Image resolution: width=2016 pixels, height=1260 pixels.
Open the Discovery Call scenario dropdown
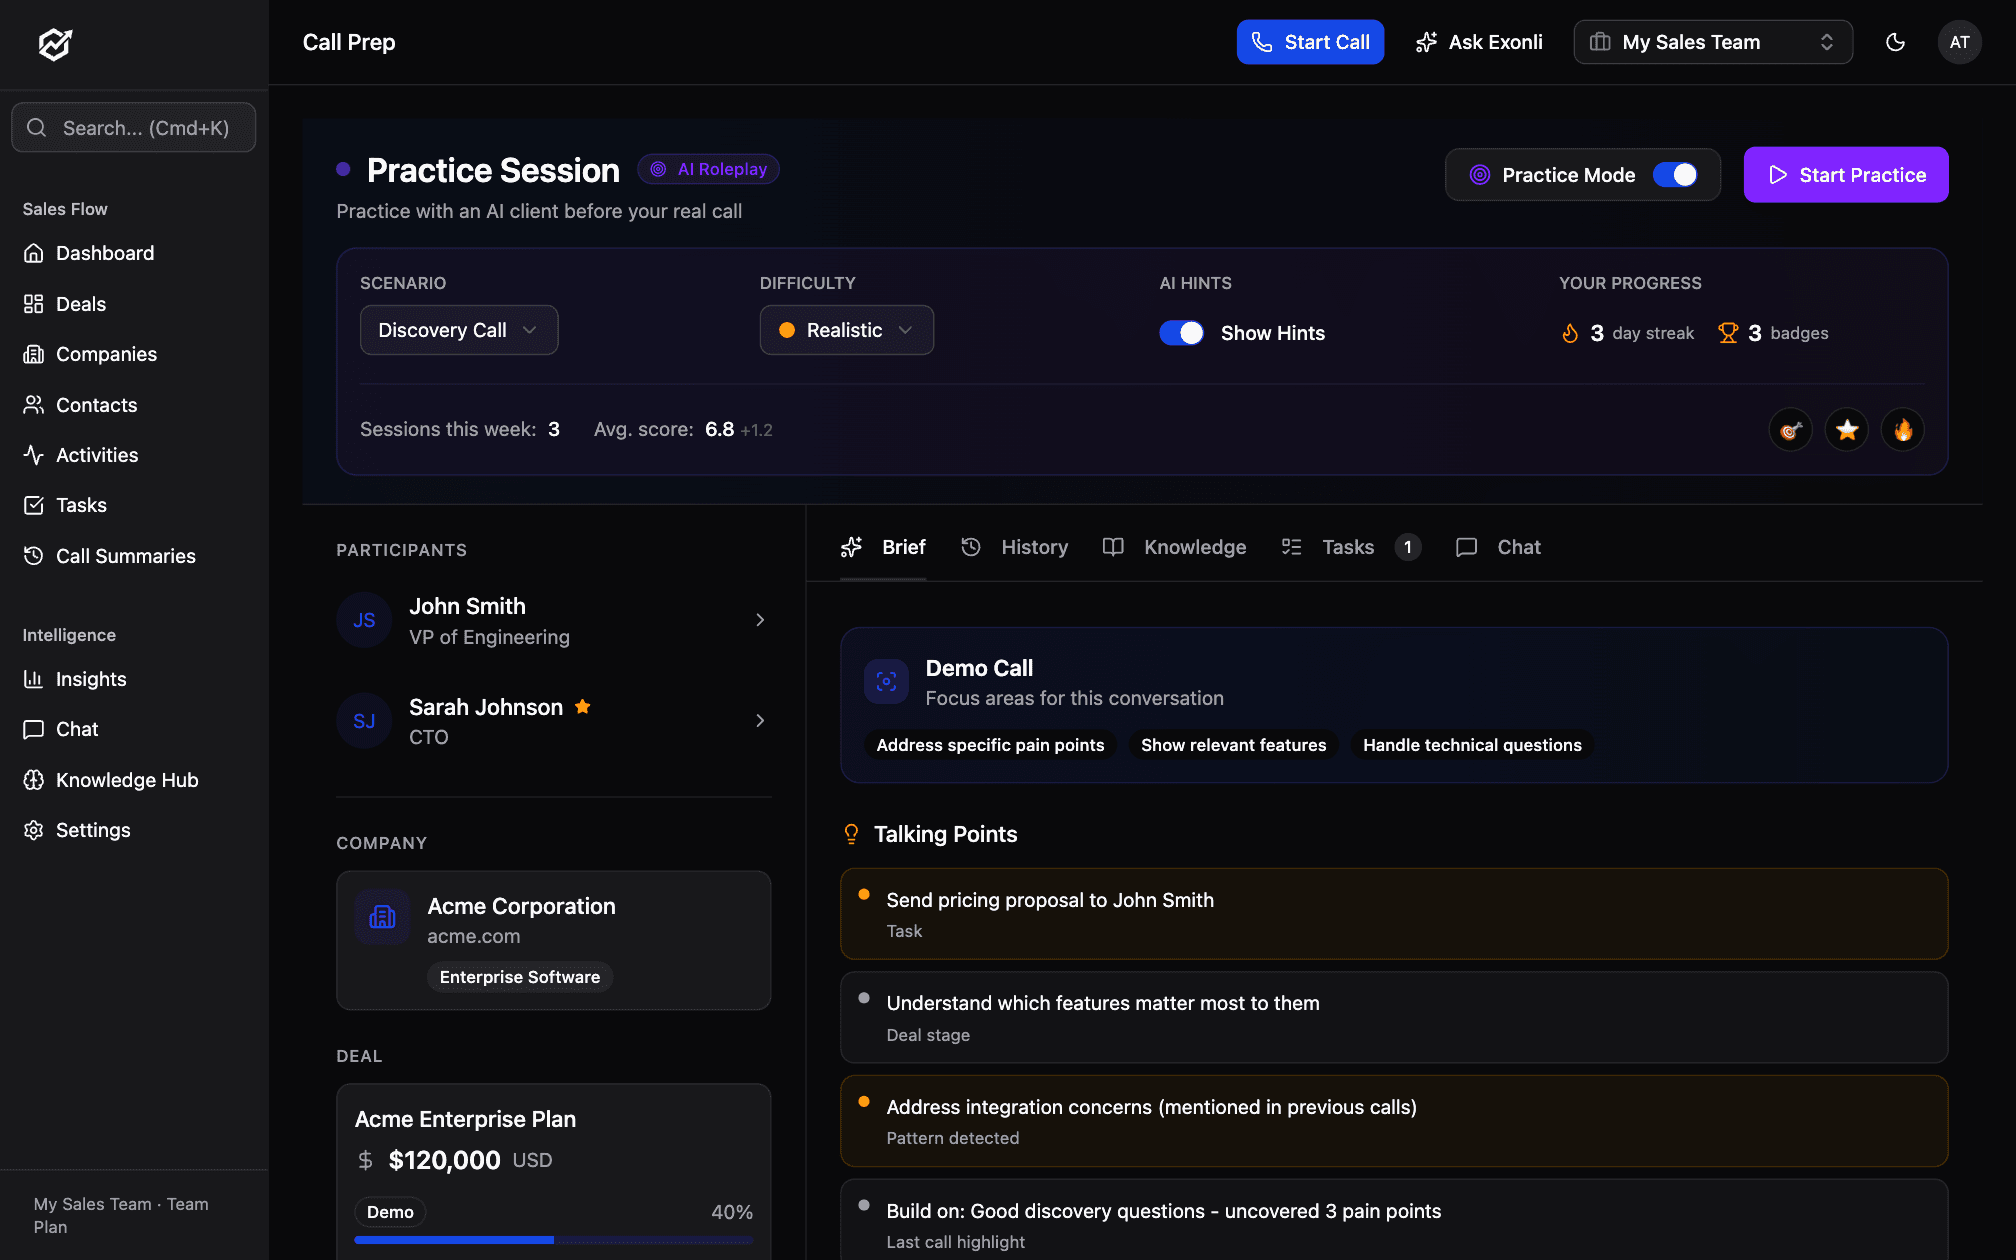(x=458, y=330)
